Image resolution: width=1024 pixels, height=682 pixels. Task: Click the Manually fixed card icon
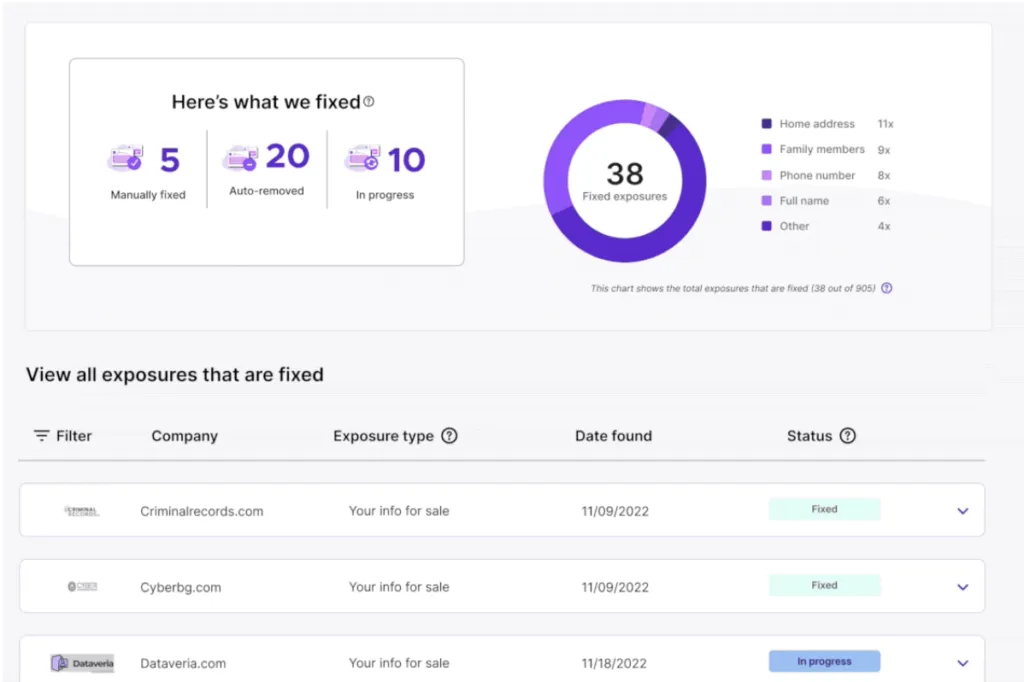(x=125, y=159)
